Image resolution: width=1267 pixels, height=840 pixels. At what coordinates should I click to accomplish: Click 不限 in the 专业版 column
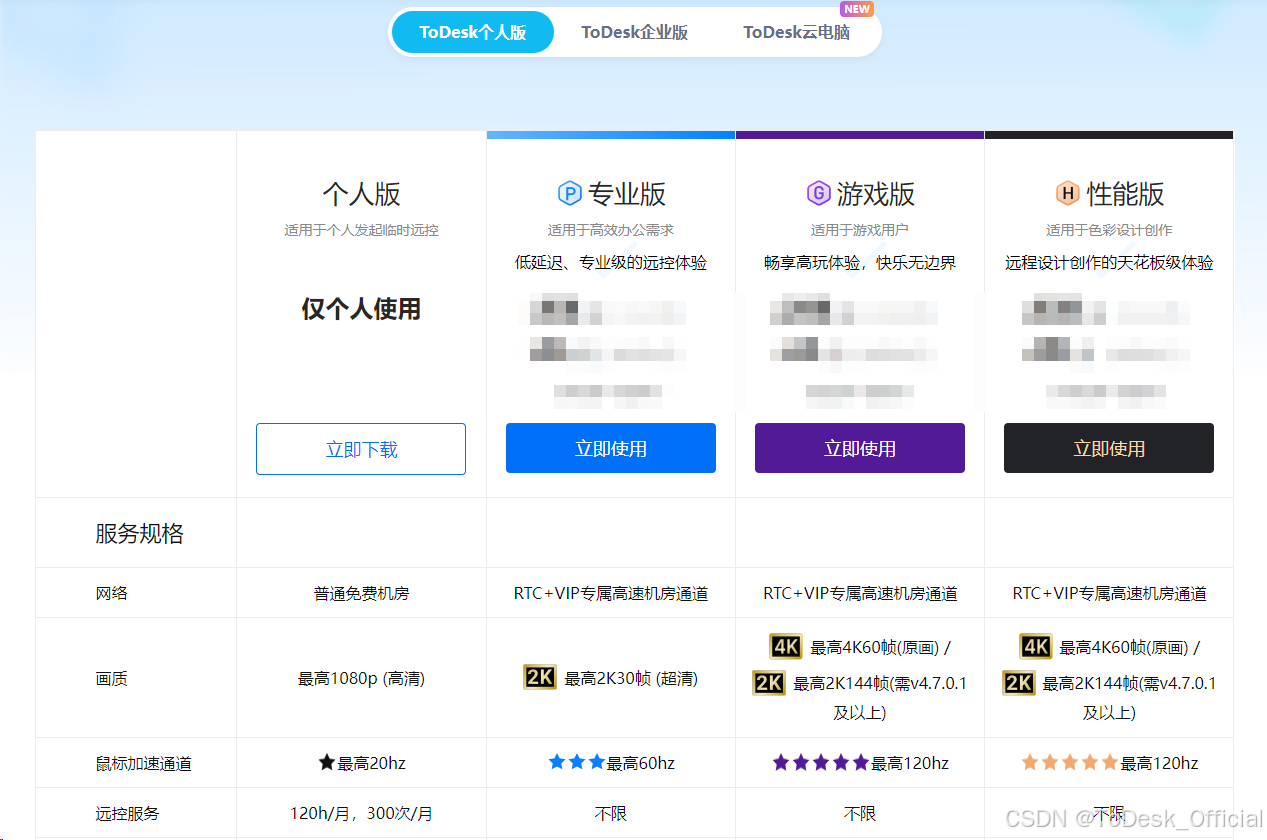[611, 814]
